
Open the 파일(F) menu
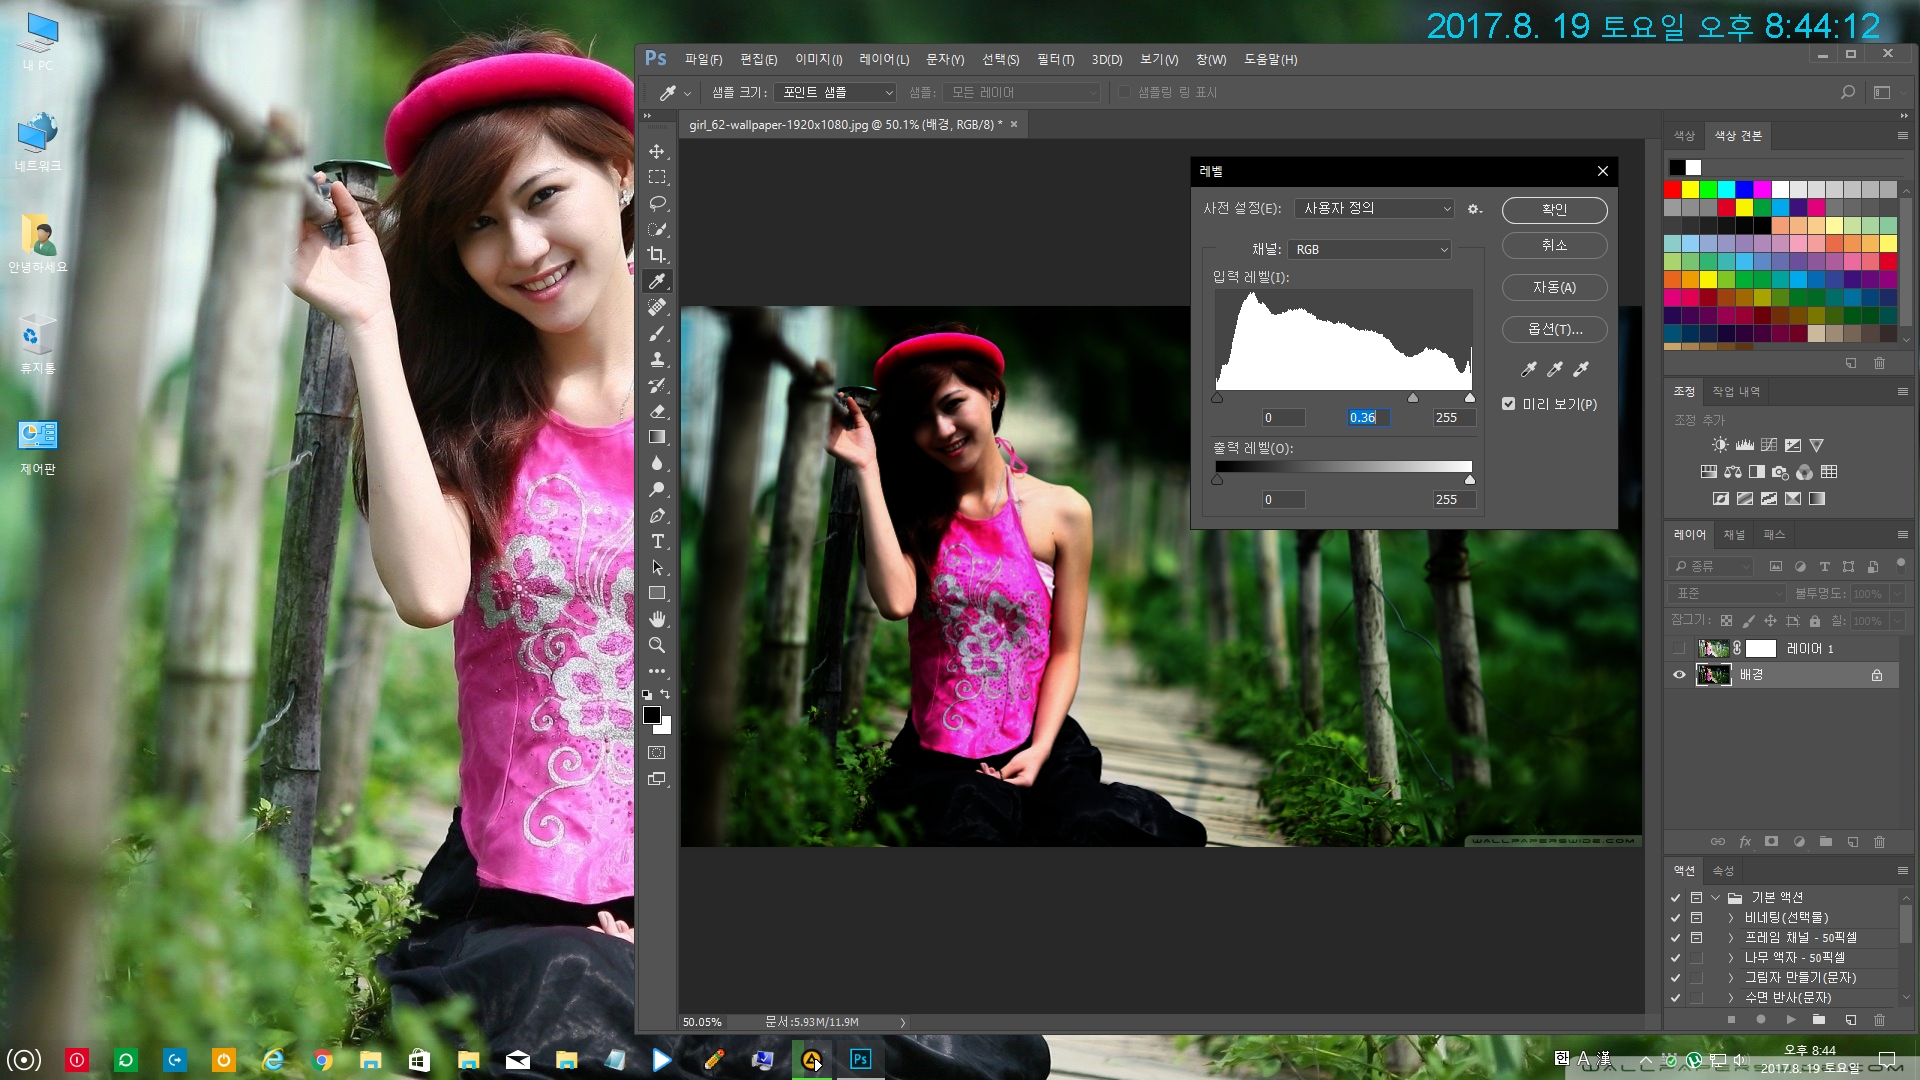click(703, 60)
